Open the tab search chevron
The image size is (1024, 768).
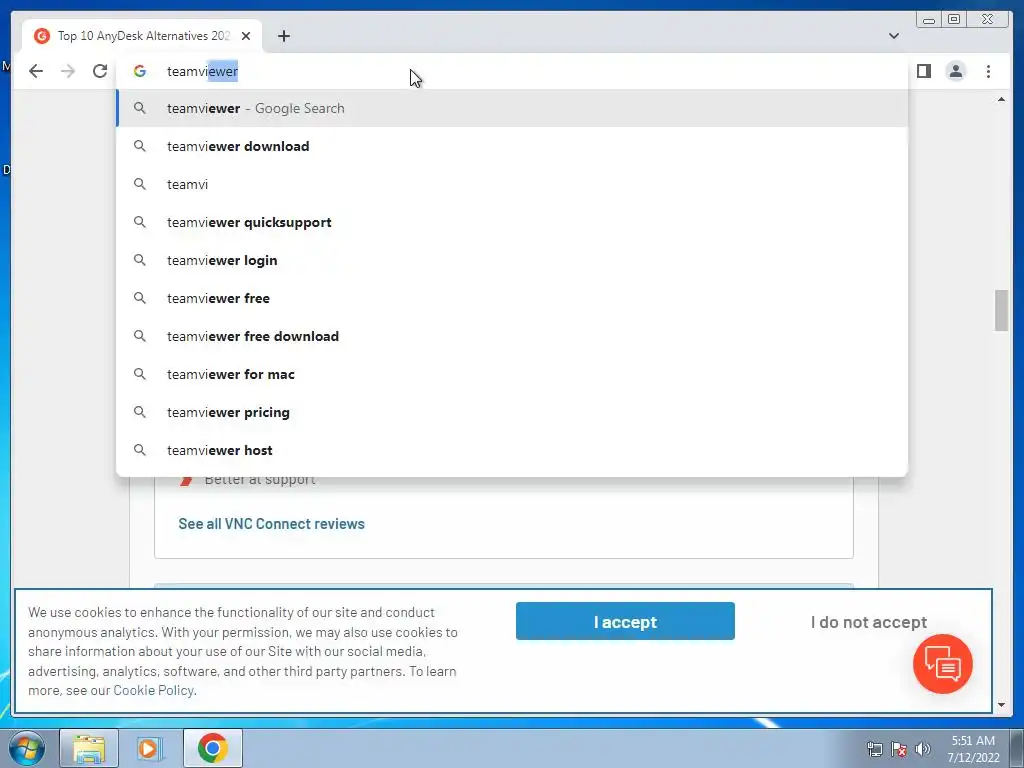[893, 36]
